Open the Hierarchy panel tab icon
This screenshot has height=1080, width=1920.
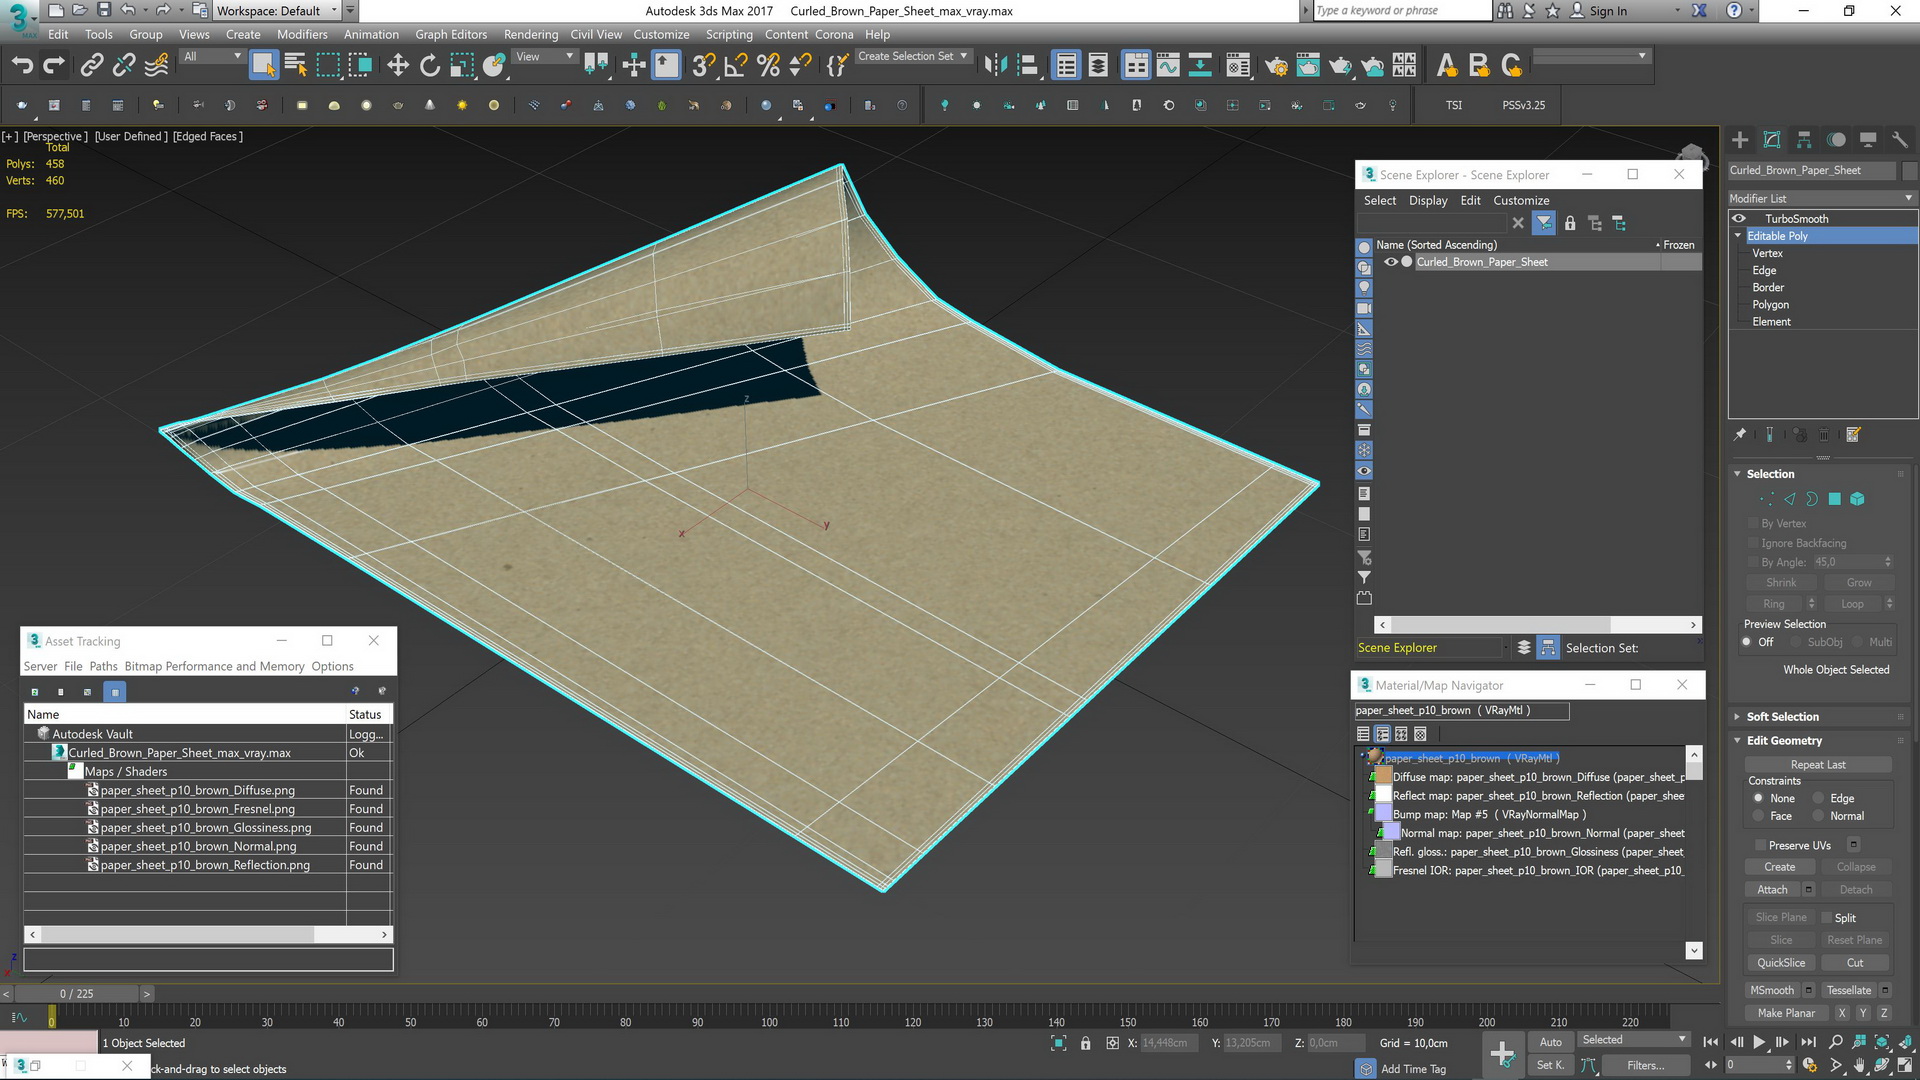click(1804, 140)
